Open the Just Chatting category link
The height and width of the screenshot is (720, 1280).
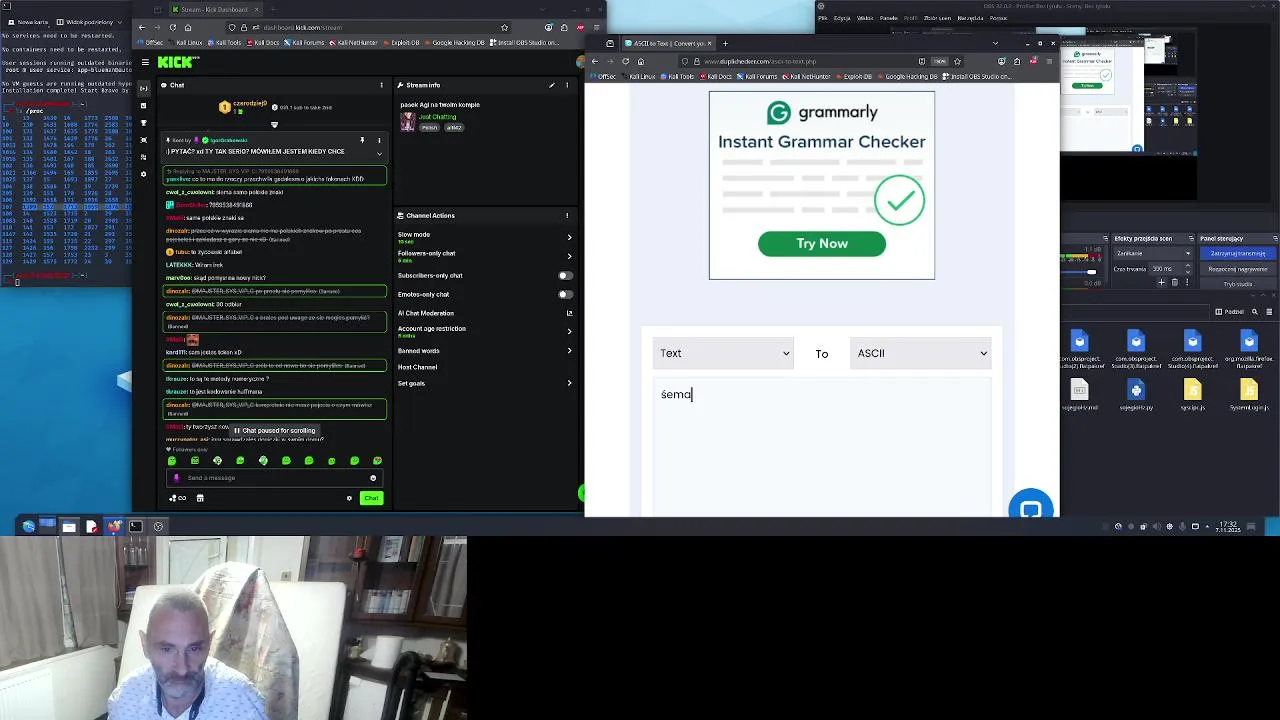point(438,117)
